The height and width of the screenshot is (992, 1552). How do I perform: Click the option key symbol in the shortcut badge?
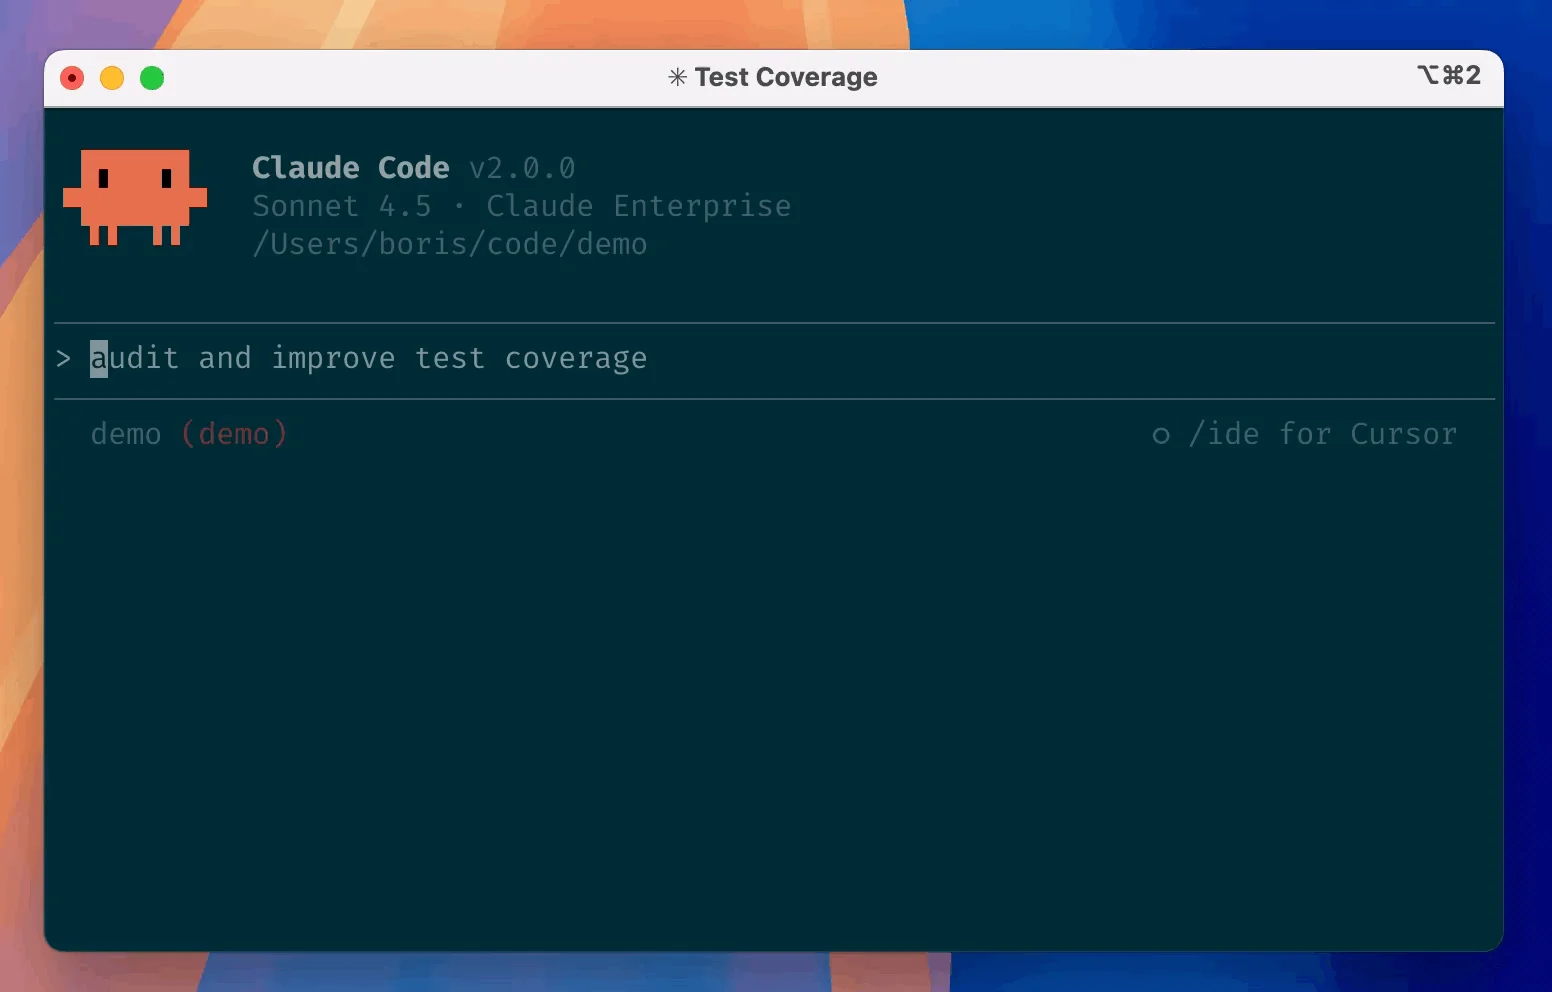click(1428, 75)
